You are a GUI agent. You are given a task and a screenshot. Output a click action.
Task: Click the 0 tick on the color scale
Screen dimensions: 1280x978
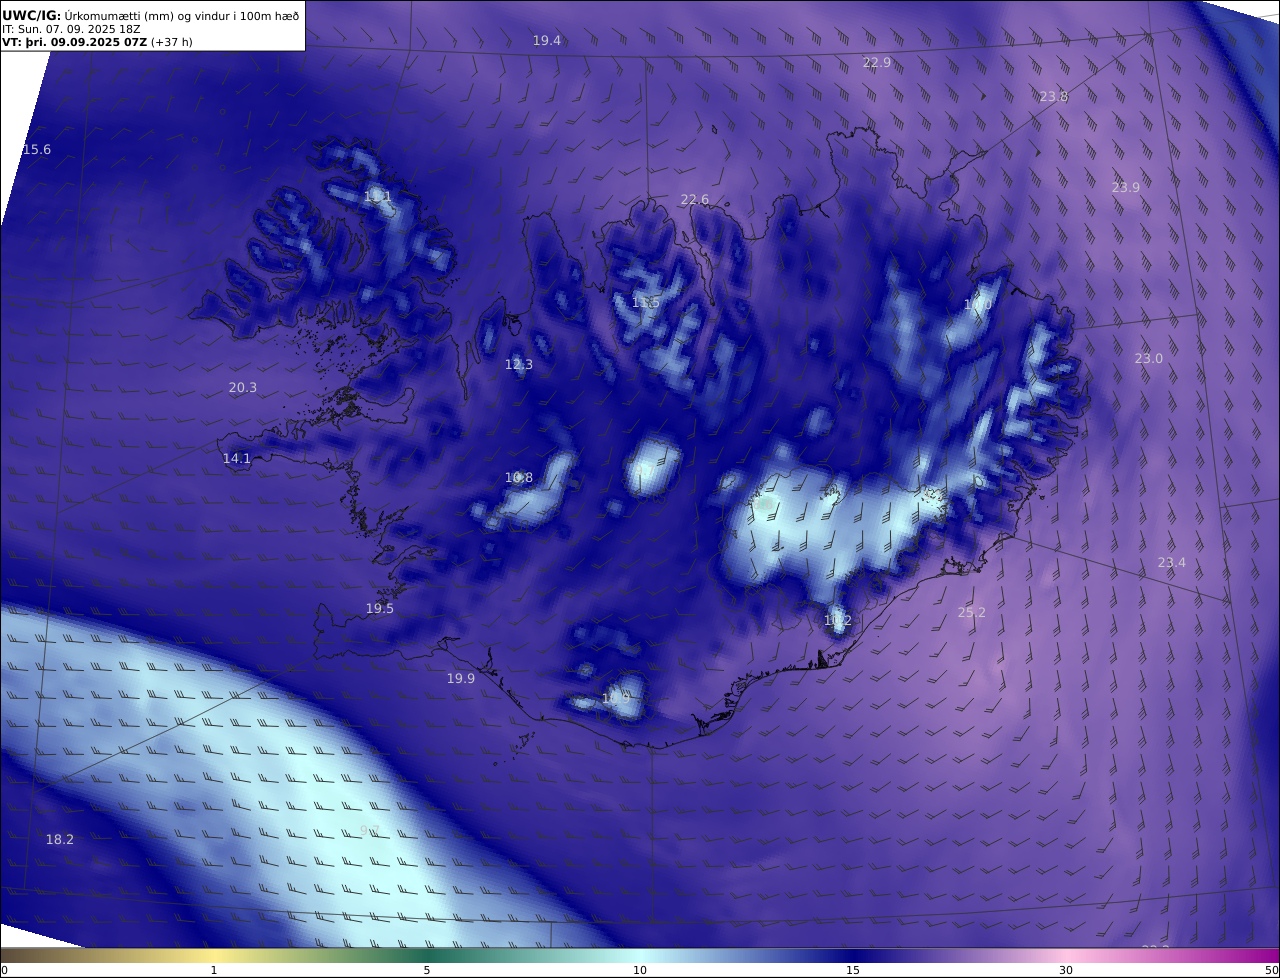(x=4, y=970)
